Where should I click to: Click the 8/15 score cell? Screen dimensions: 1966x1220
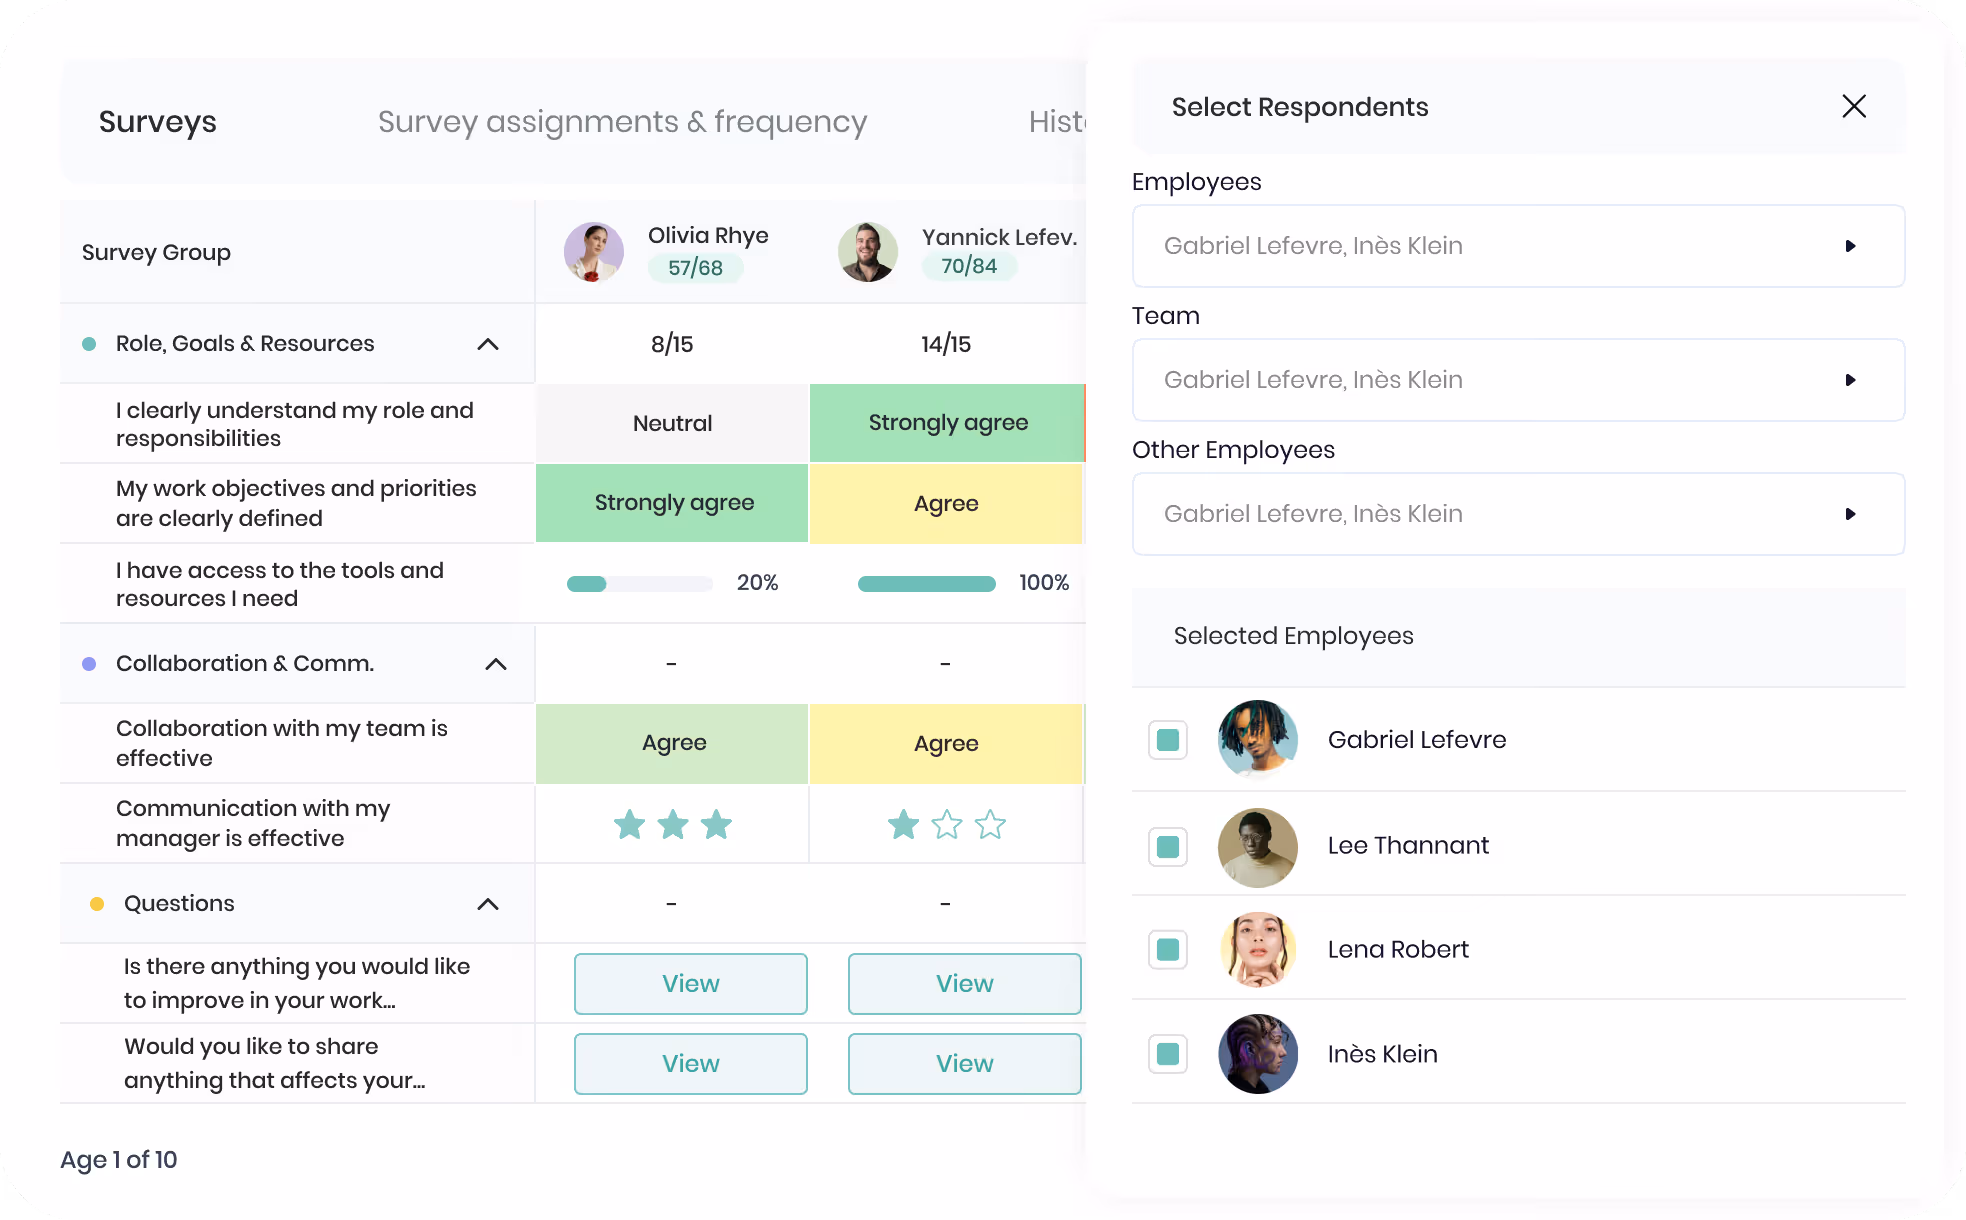[672, 344]
